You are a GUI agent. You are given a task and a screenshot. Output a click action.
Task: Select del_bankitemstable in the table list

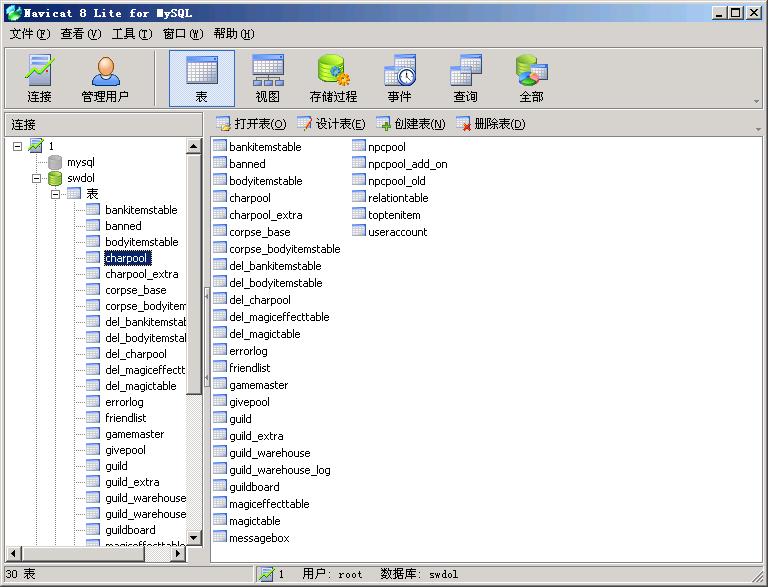click(x=275, y=266)
